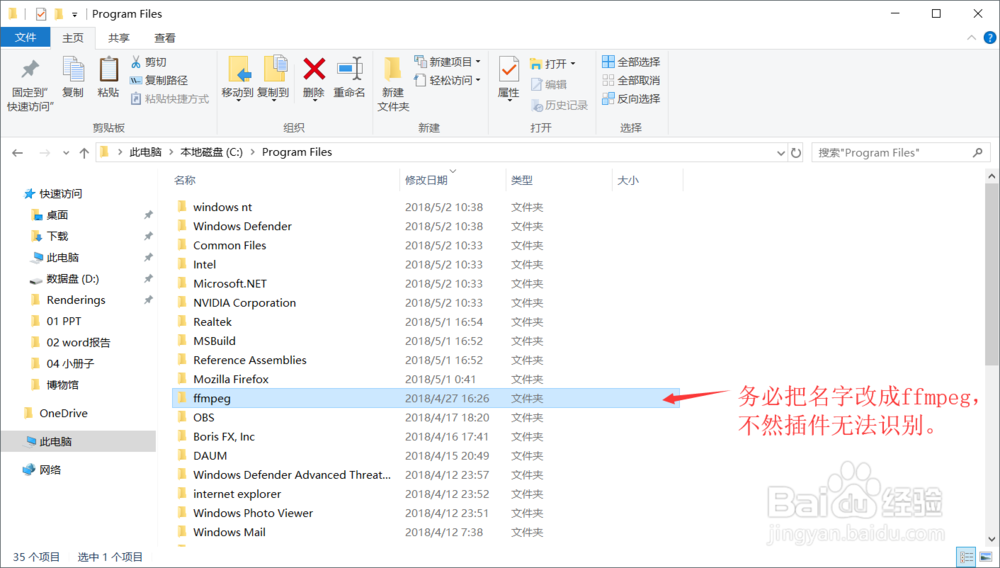Viewport: 1000px width, 568px height.
Task: Click the Help question mark icon
Action: [x=989, y=38]
